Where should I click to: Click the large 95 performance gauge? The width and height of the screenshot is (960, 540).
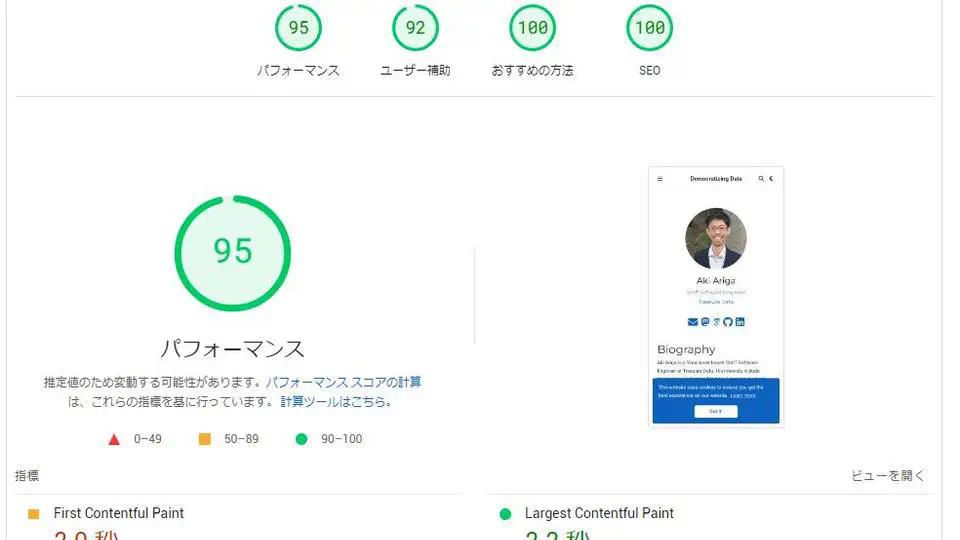pos(233,253)
